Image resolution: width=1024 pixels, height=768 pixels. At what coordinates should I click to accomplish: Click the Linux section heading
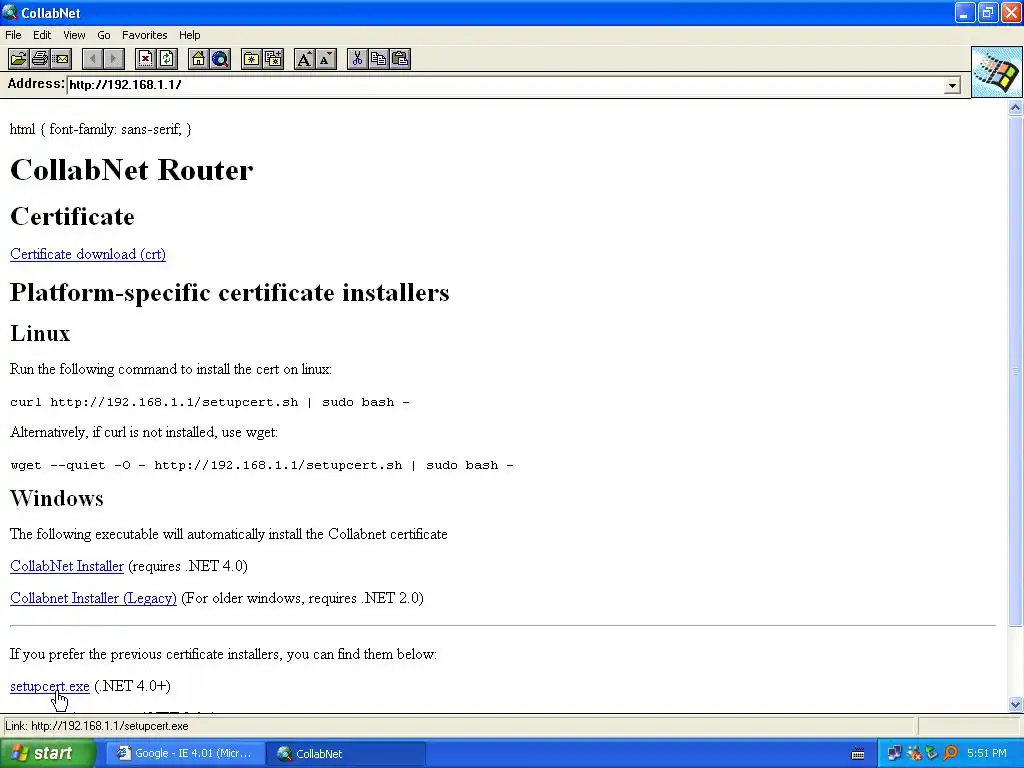click(x=40, y=334)
